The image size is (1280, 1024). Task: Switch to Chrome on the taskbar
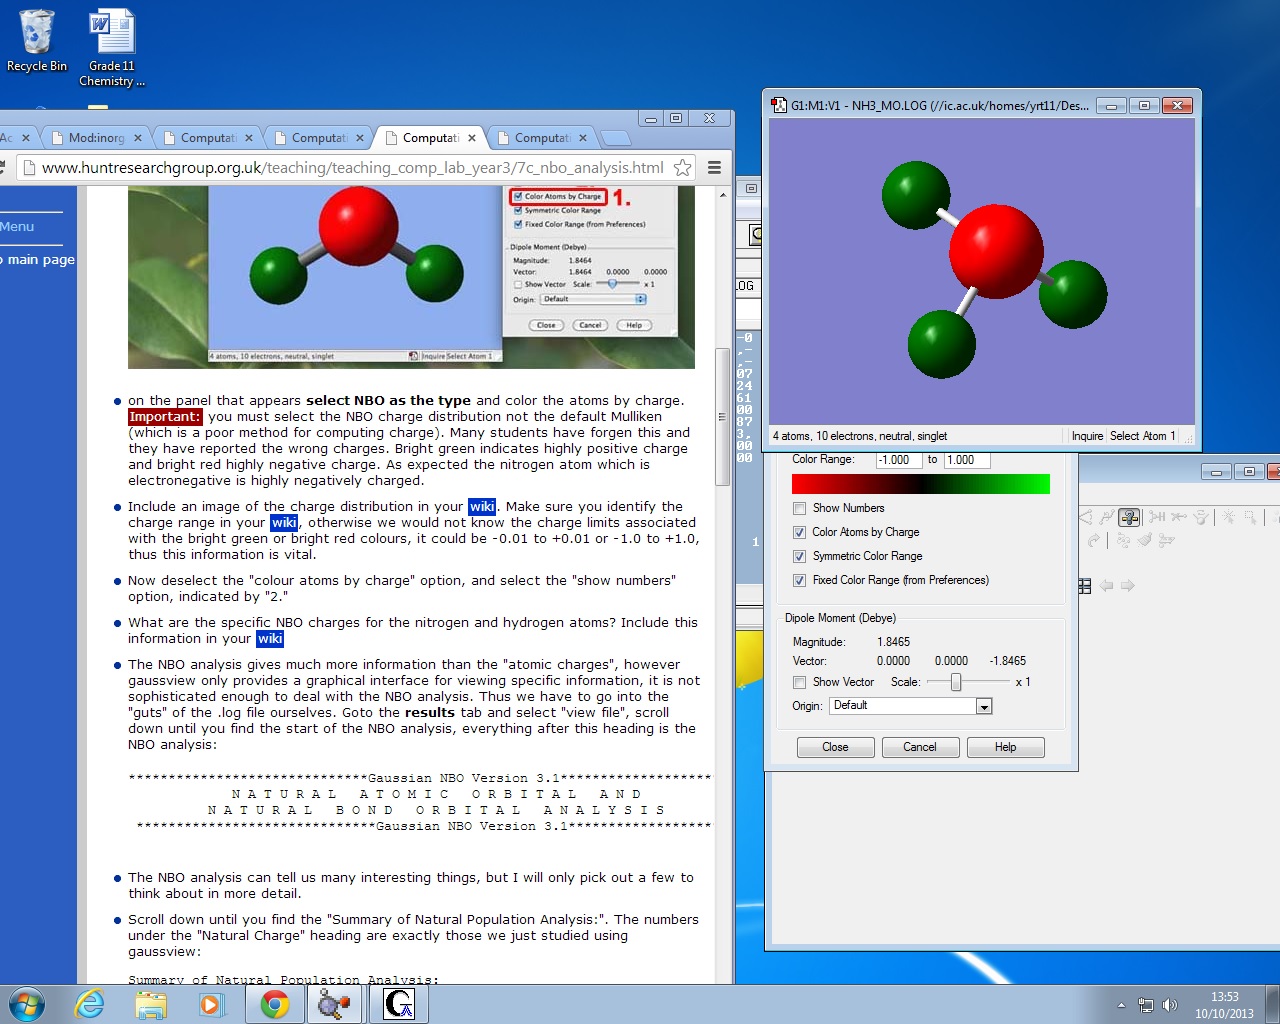[275, 1004]
